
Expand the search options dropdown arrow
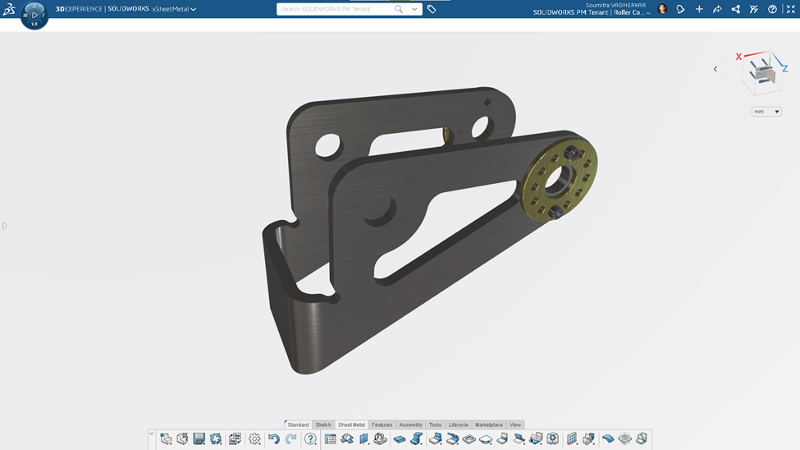(413, 9)
